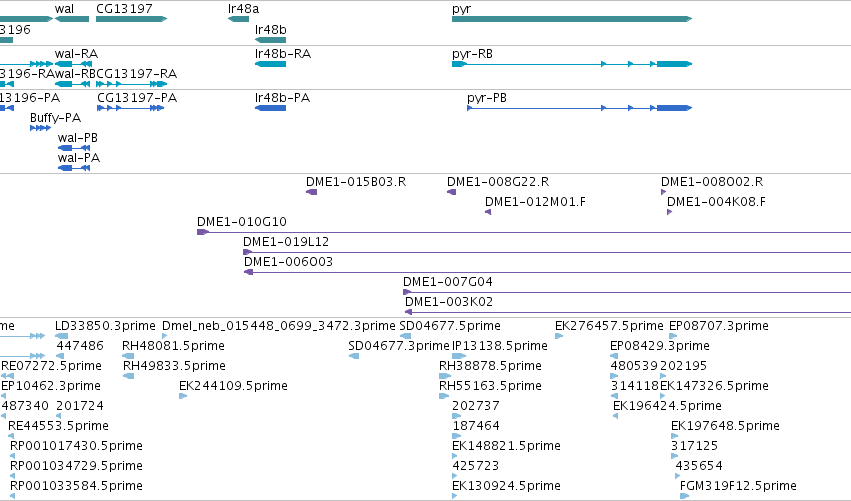This screenshot has height=501, width=851.
Task: Select the CG13197 gene bar
Action: [131, 19]
